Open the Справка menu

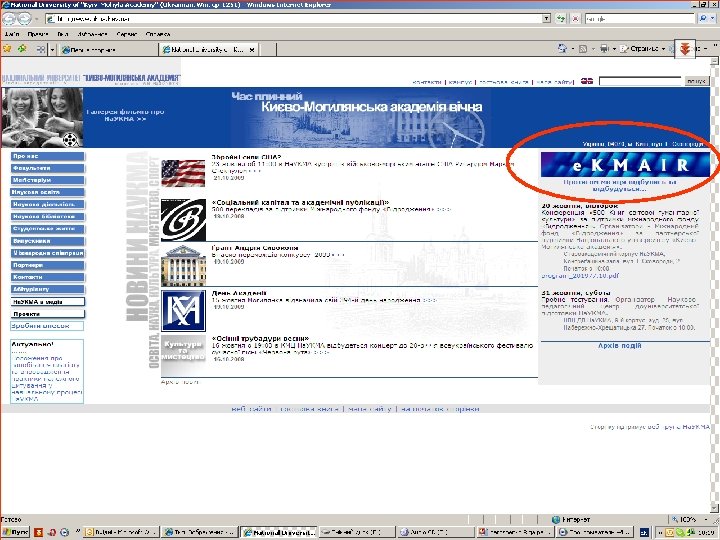[158, 34]
